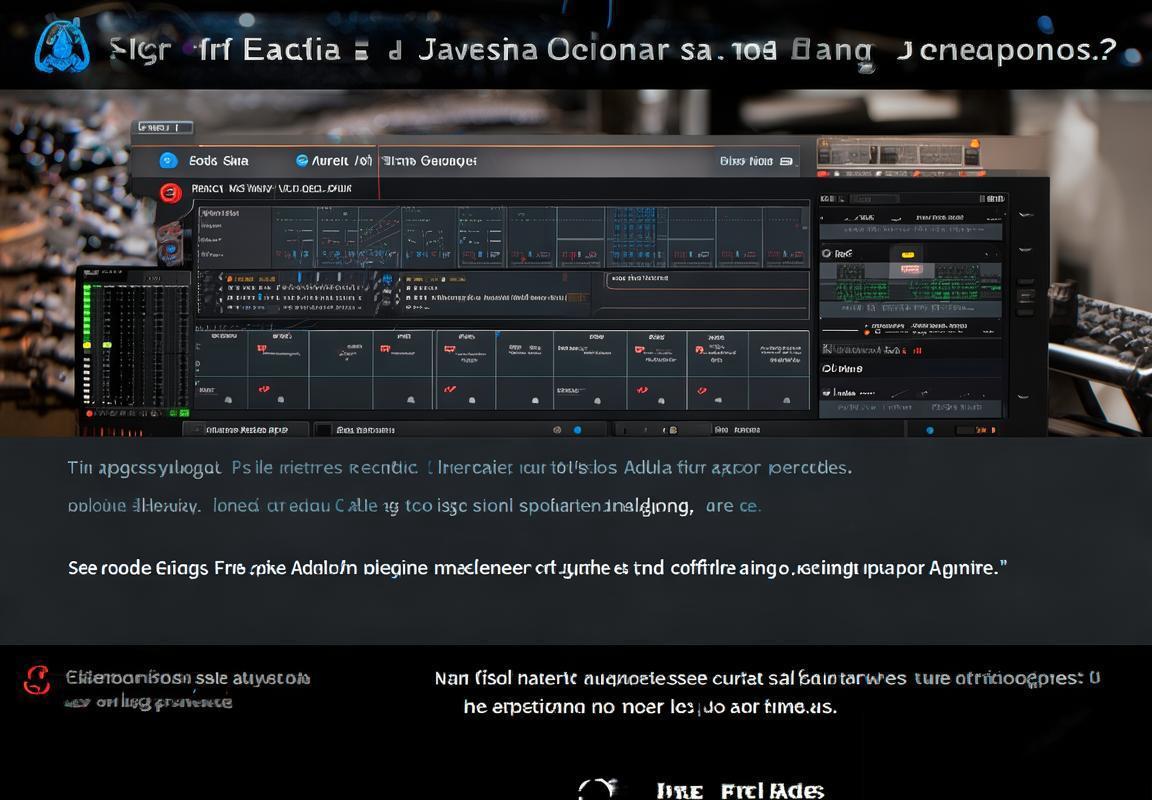The height and width of the screenshot is (800, 1152).
Task: Click the white circular icon beside Ine Frcl Ades
Action: coord(597,789)
